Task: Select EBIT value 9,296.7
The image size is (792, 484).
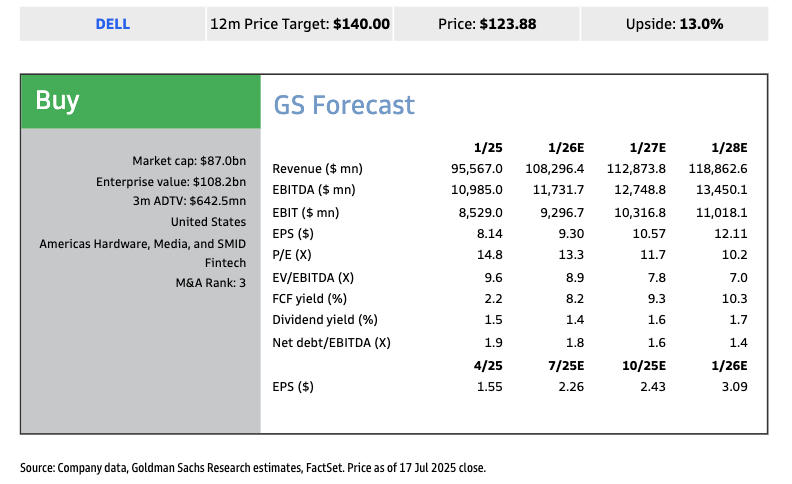Action: point(562,213)
